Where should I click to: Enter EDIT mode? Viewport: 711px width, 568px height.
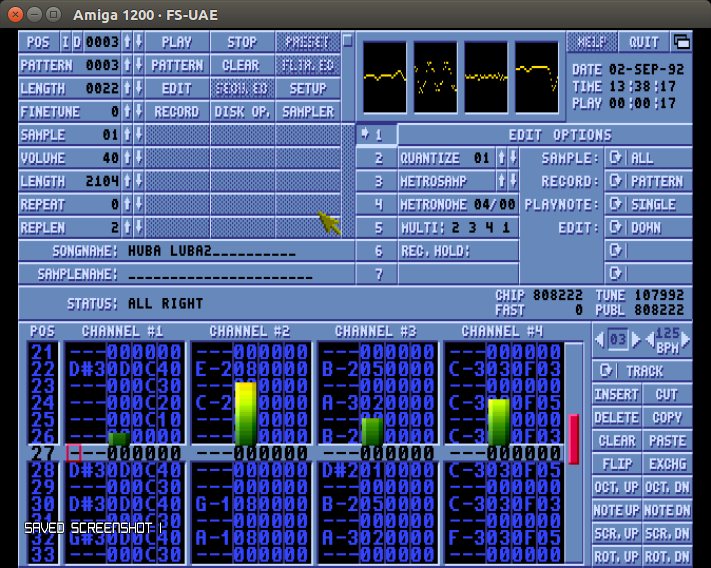pos(177,88)
